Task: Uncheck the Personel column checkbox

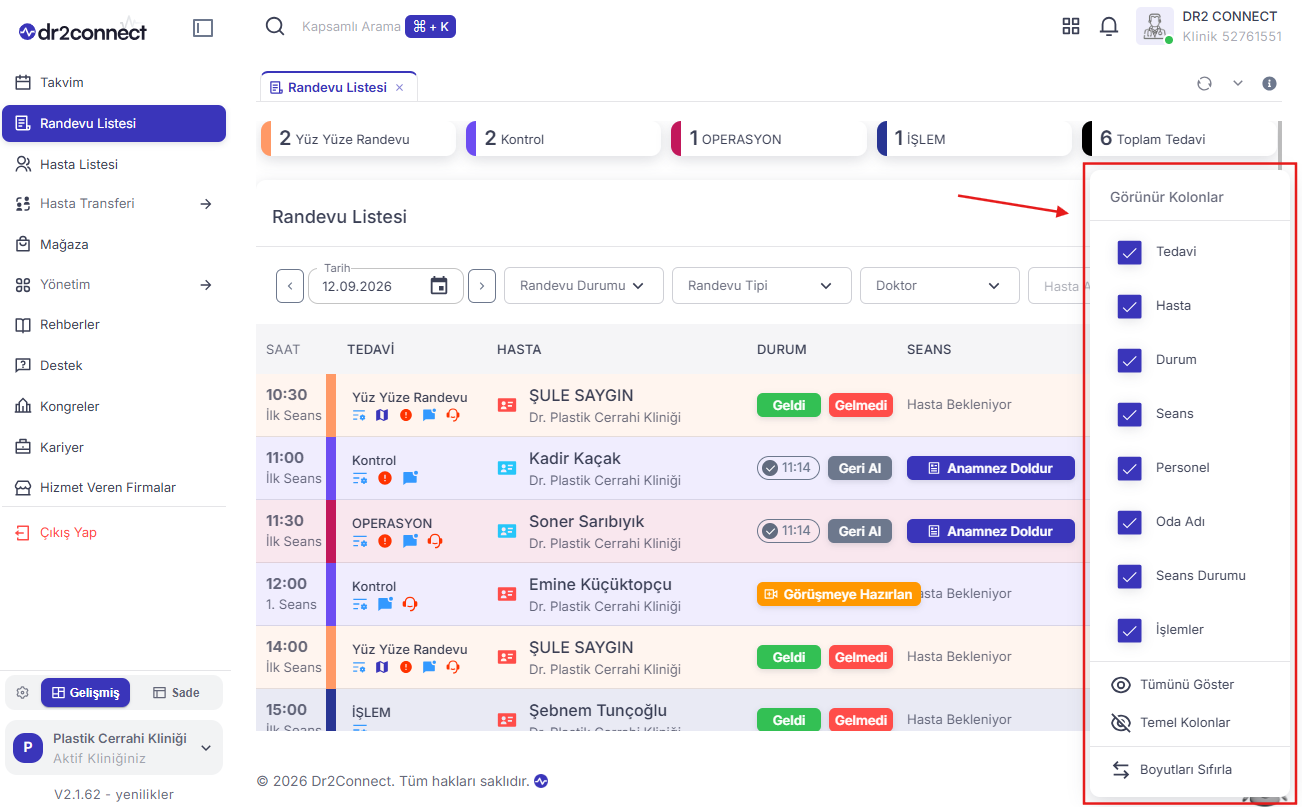Action: pyautogui.click(x=1130, y=468)
